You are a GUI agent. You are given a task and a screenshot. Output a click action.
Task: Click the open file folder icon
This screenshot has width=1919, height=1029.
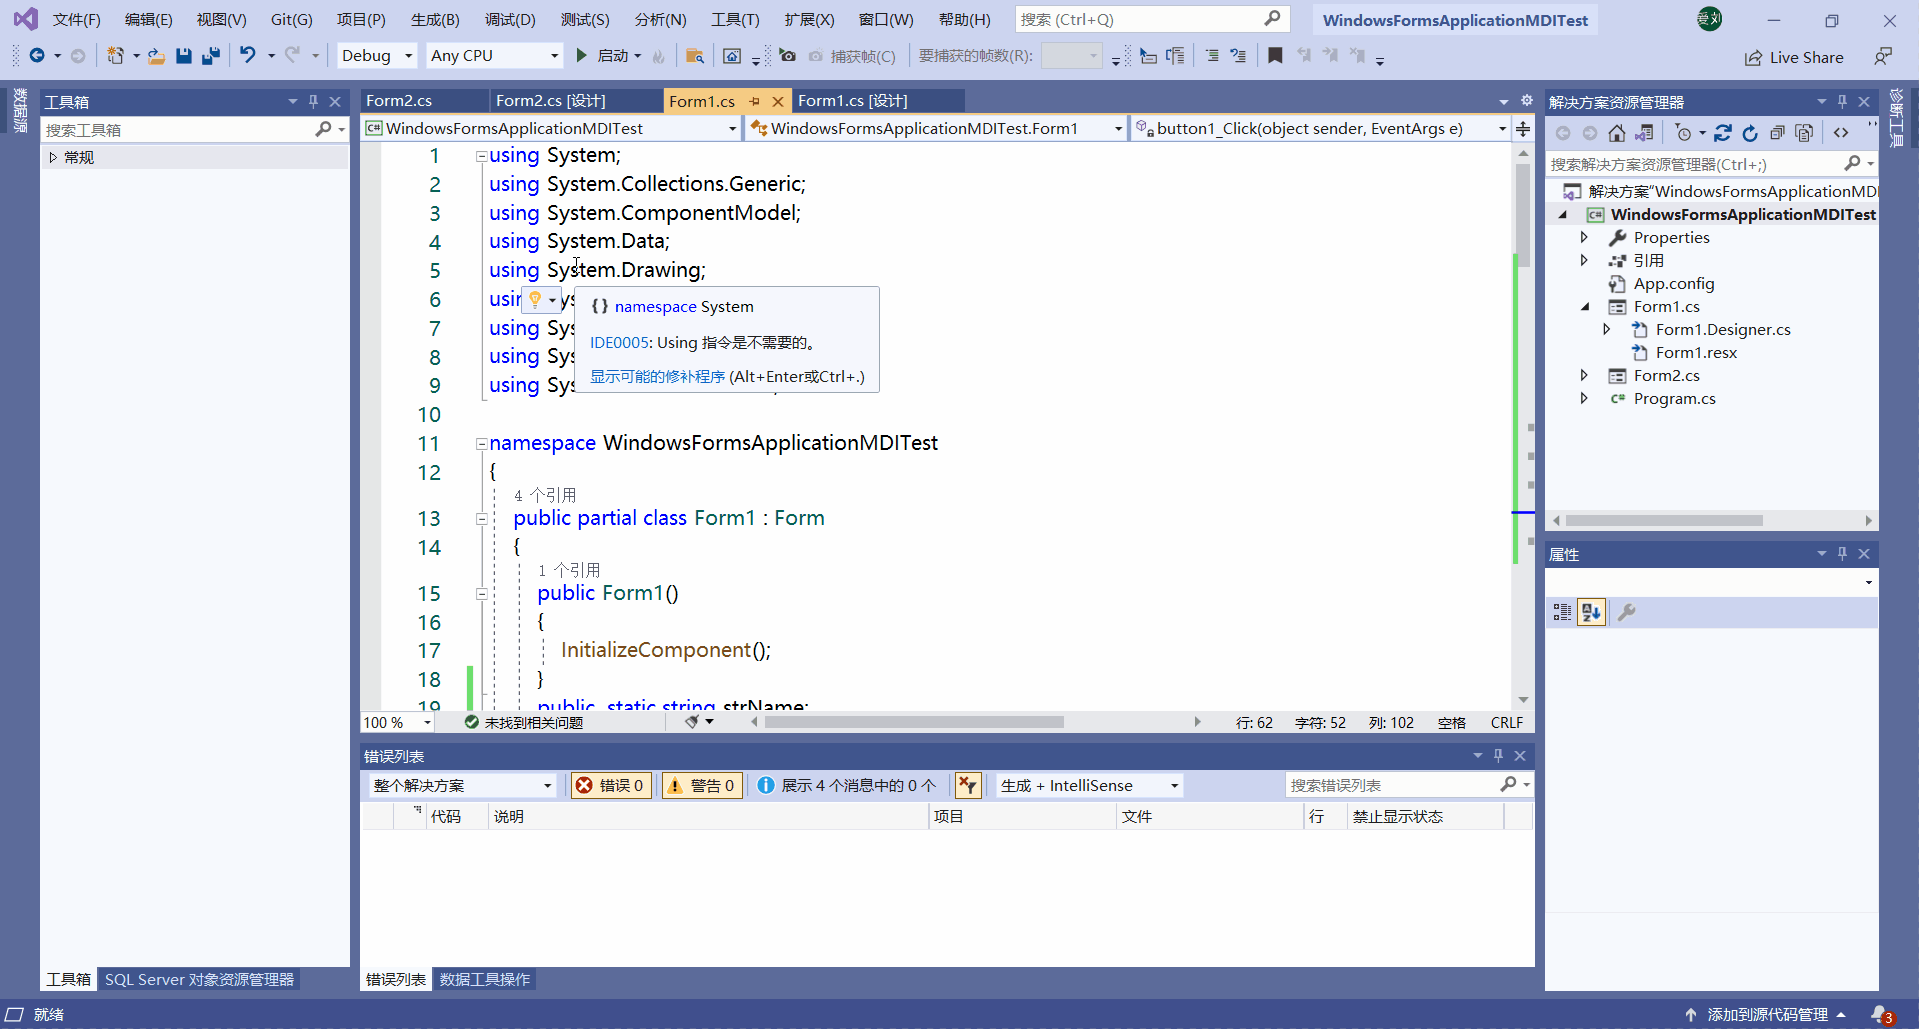click(156, 56)
